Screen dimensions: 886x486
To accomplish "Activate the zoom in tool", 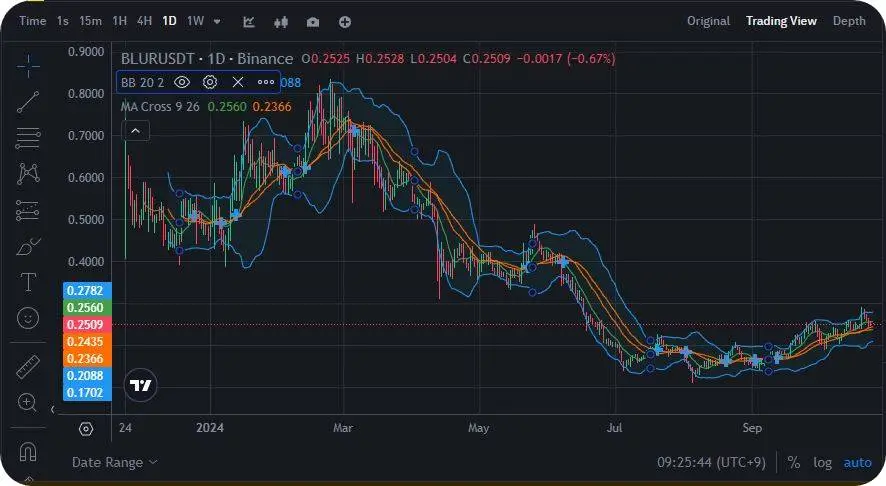I will (x=28, y=402).
